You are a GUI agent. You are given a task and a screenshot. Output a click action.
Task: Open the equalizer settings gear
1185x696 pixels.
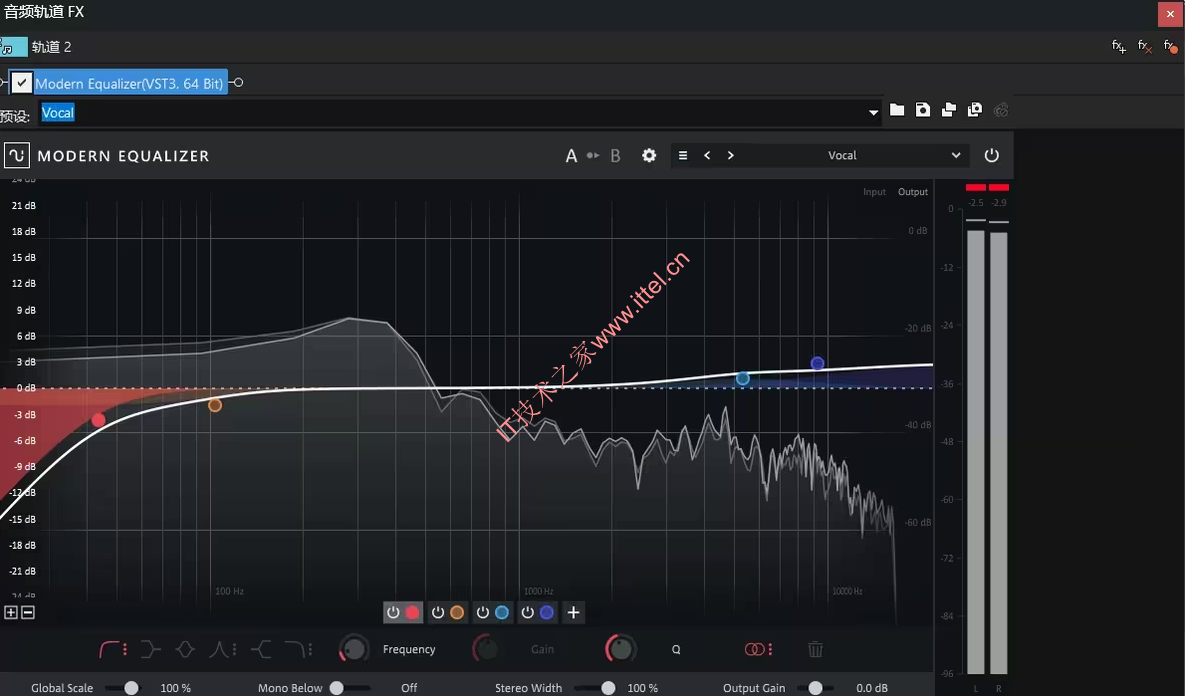pyautogui.click(x=649, y=155)
